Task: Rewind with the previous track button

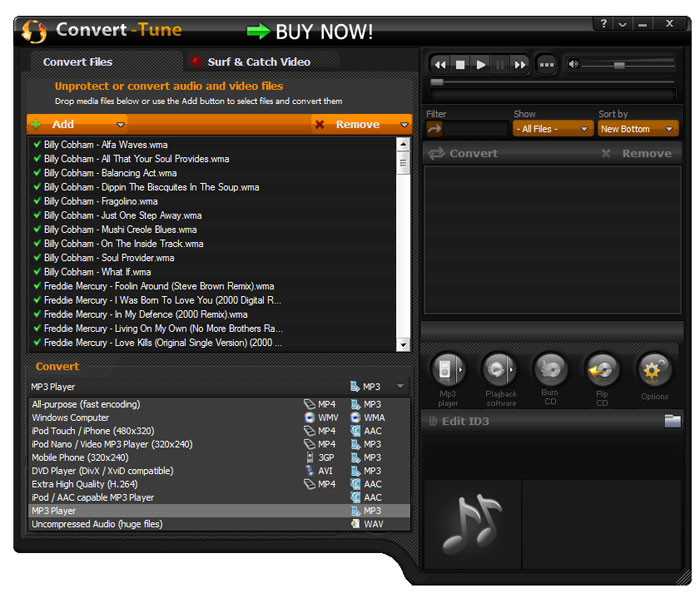Action: (x=440, y=65)
